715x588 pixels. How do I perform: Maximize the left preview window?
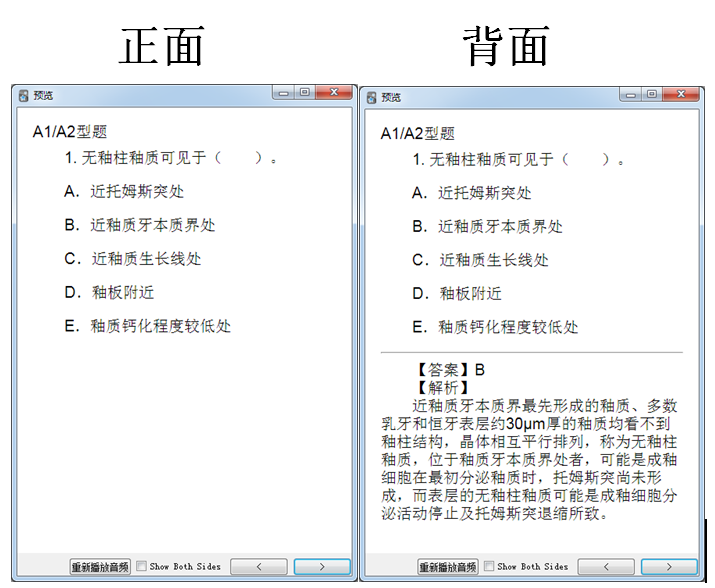[305, 93]
